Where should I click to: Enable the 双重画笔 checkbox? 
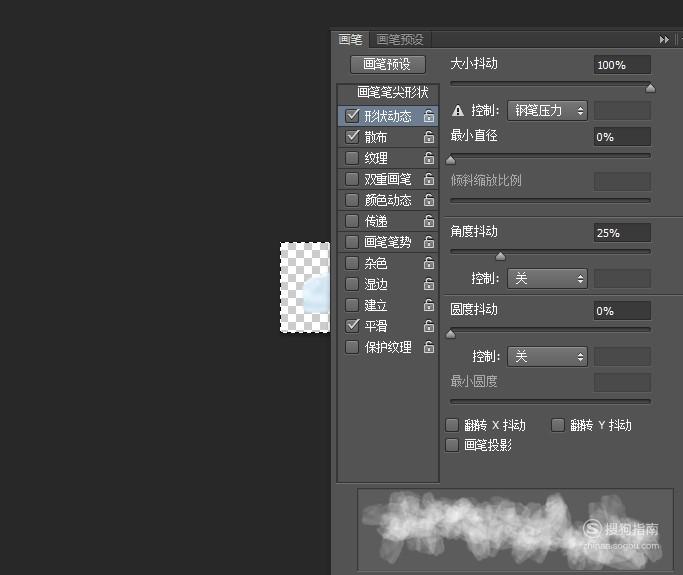coord(352,179)
